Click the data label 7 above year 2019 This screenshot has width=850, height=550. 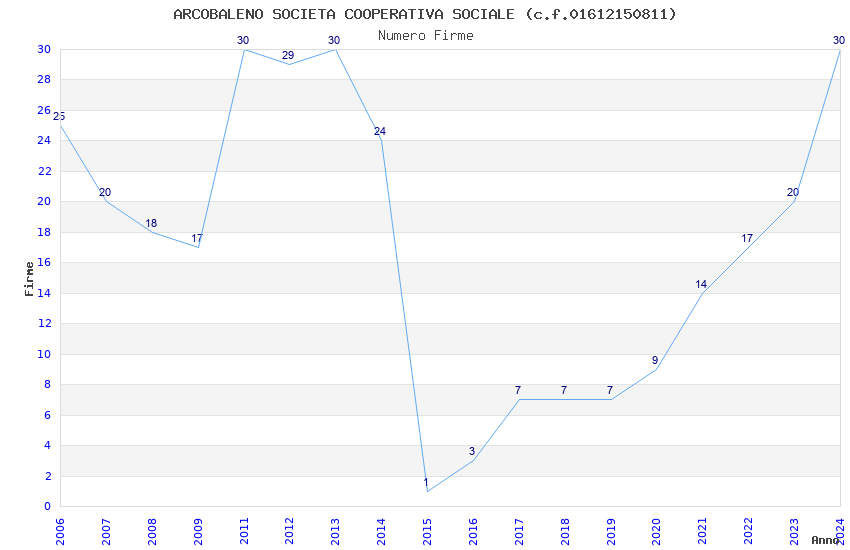click(x=610, y=390)
